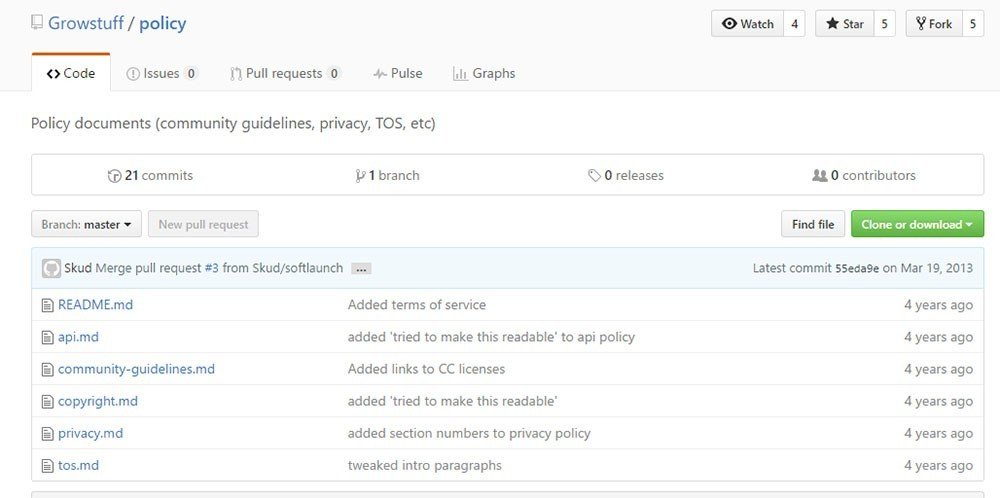Open the Issues tab

[x=162, y=73]
